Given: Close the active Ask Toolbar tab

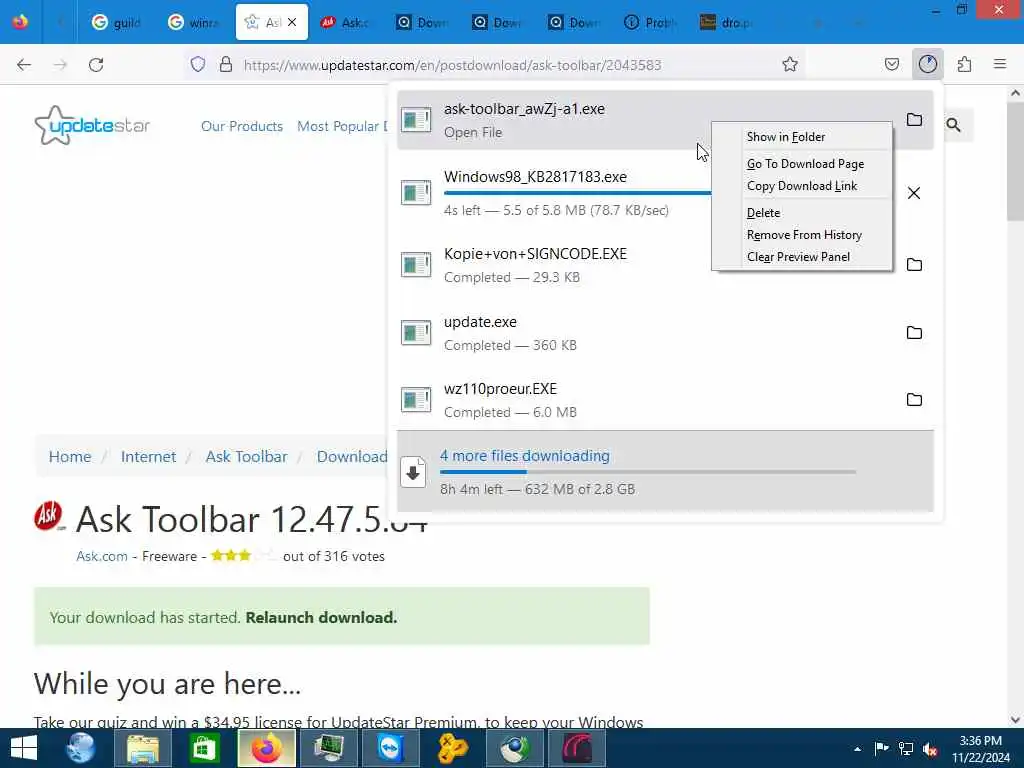Looking at the screenshot, I should (292, 22).
